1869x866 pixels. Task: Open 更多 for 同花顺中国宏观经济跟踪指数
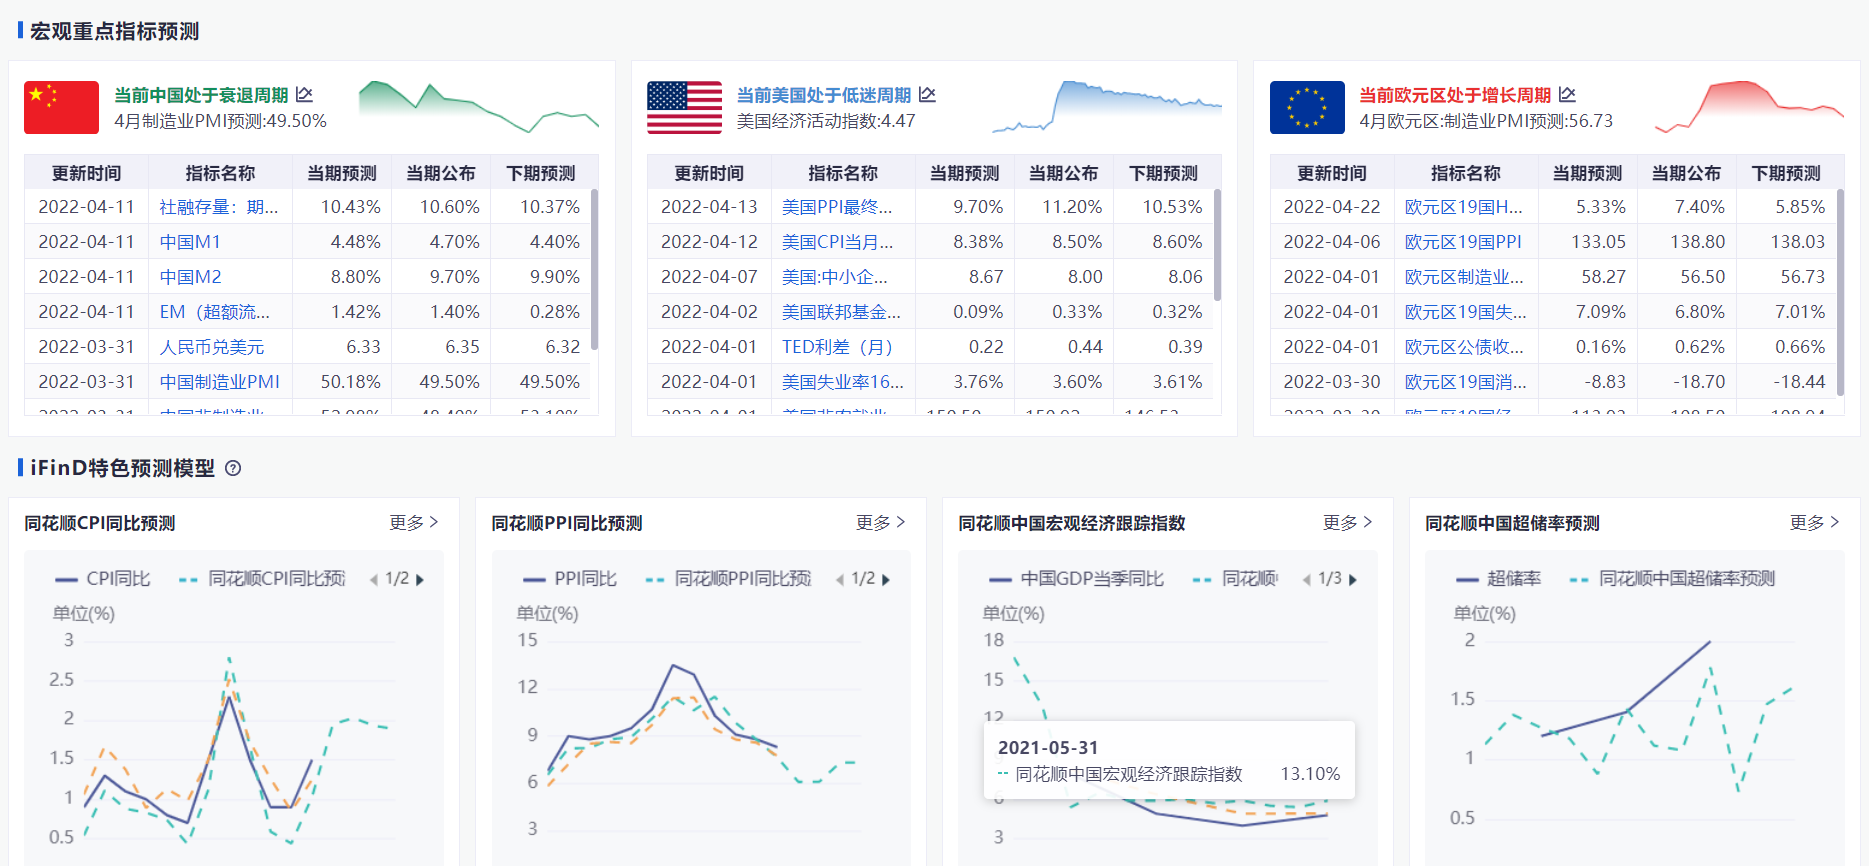pos(1348,522)
